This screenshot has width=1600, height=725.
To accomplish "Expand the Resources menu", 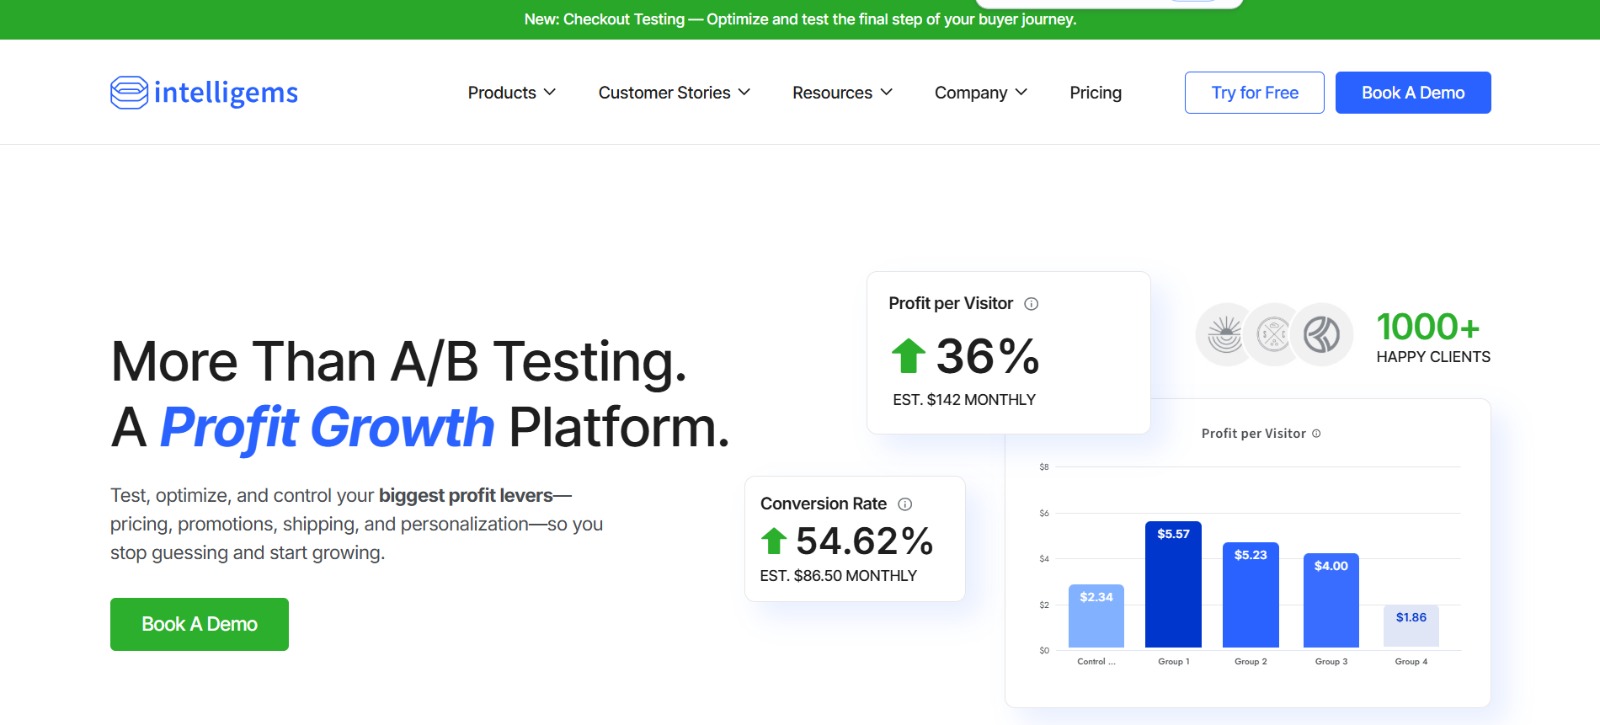I will point(842,93).
